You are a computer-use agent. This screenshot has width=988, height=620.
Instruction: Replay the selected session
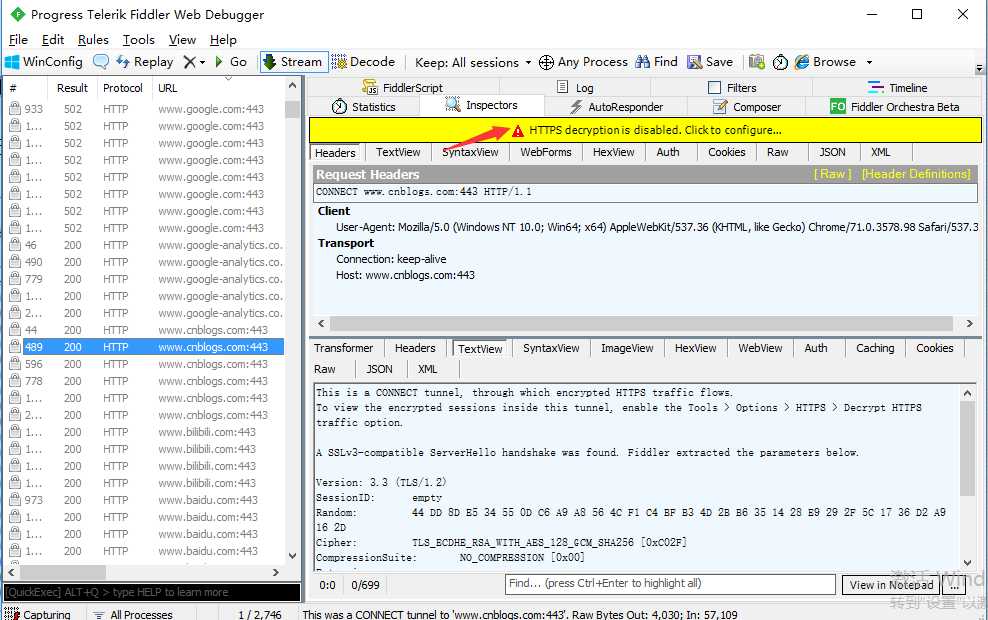[x=144, y=62]
